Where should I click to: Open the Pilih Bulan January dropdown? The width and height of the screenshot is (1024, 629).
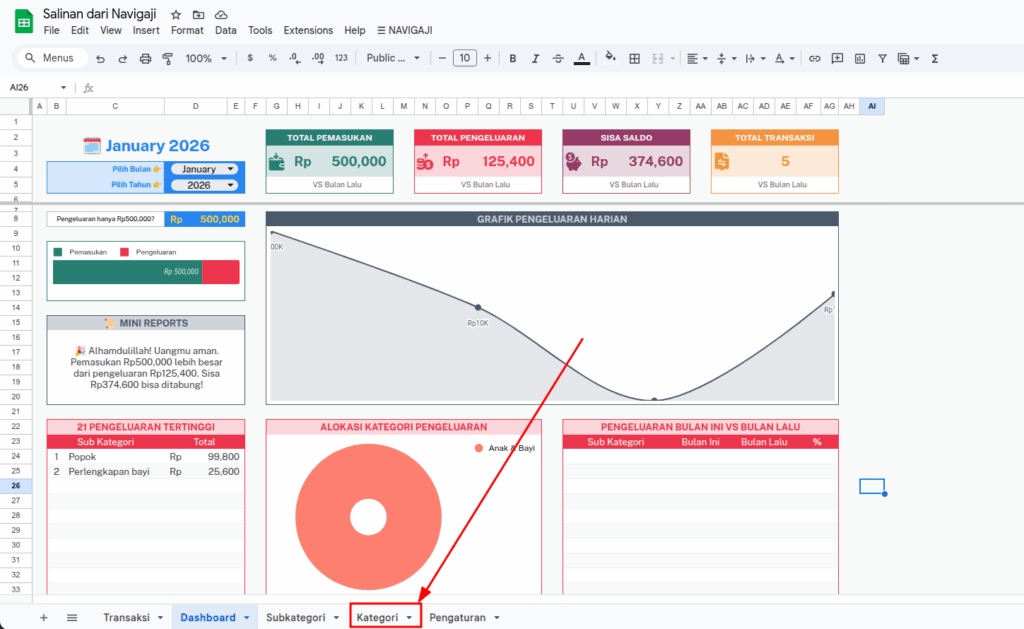pos(204,169)
